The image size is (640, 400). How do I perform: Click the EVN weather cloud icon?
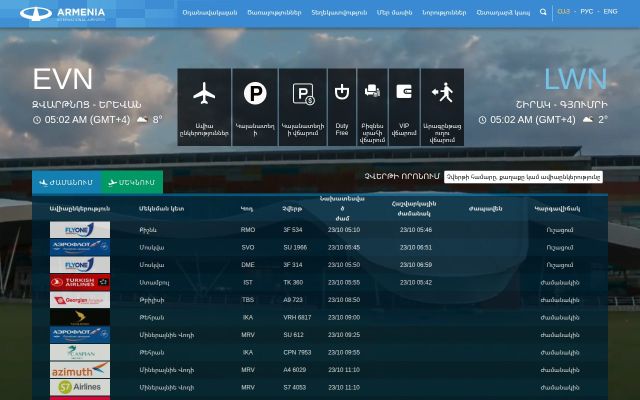click(x=142, y=120)
